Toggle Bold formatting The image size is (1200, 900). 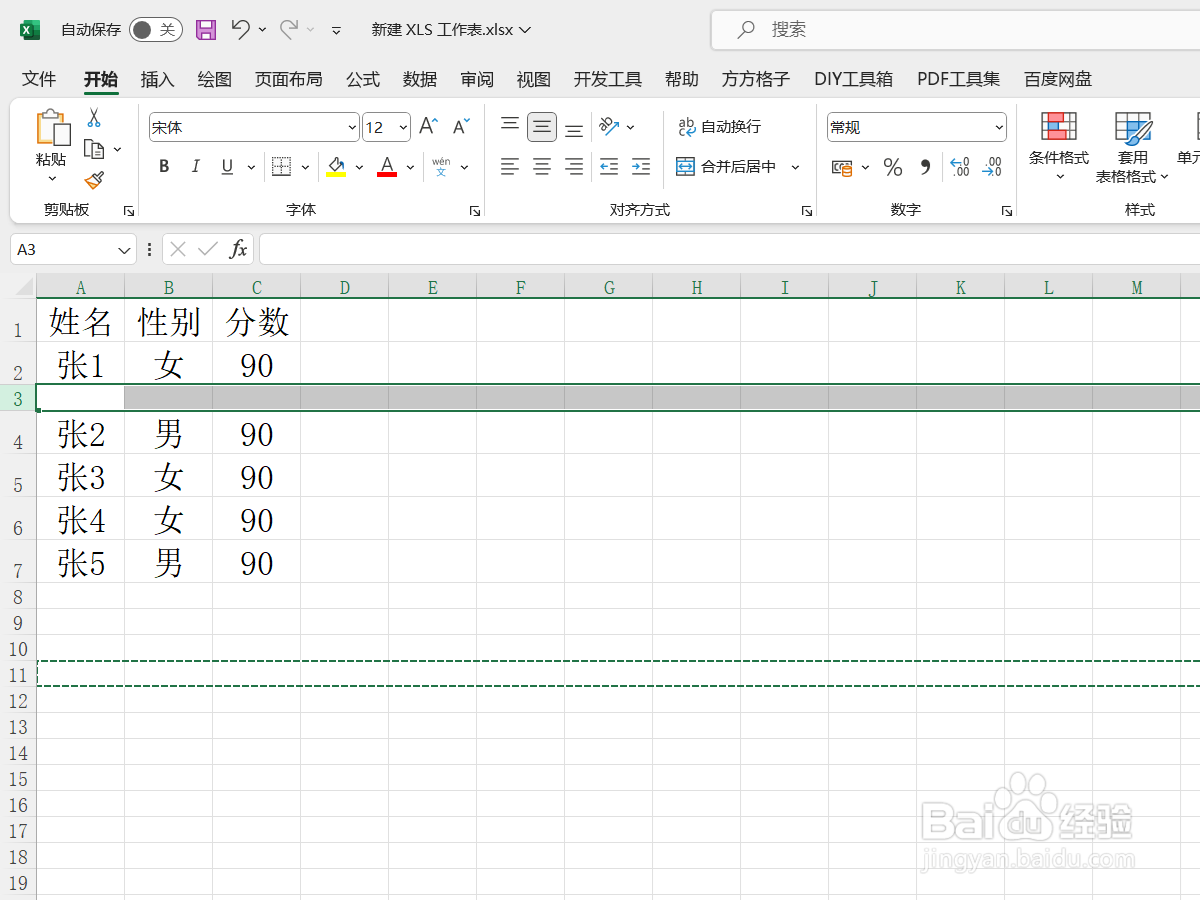tap(163, 166)
